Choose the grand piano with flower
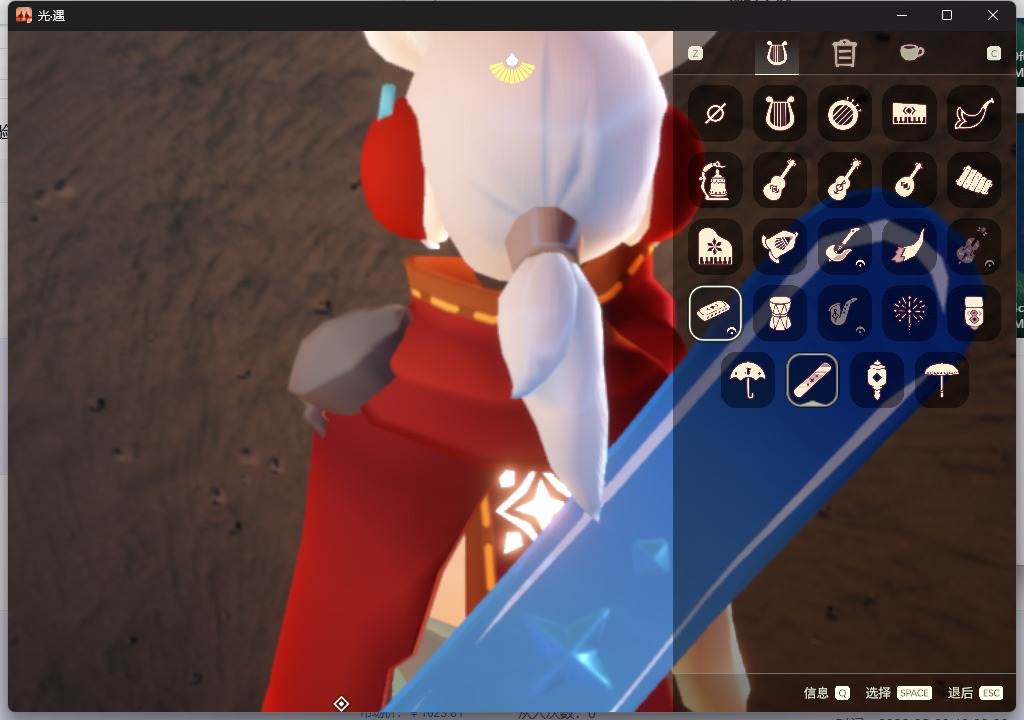1024x720 pixels. coord(715,247)
